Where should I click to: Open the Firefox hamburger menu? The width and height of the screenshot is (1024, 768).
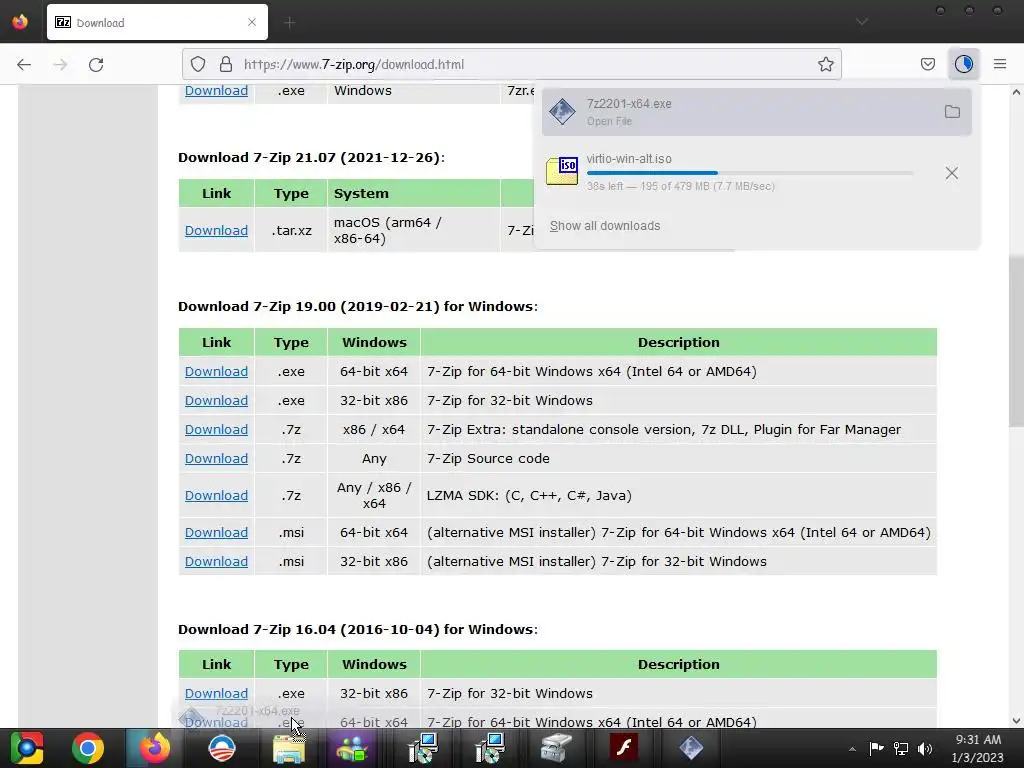(x=1000, y=64)
